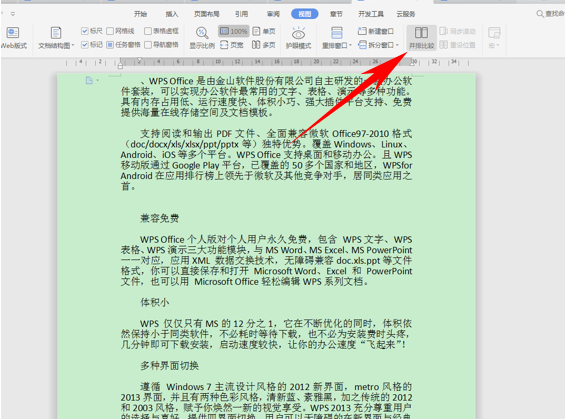Check the 表格虚框 table gridline checkbox
565x420 pixels.
point(148,31)
